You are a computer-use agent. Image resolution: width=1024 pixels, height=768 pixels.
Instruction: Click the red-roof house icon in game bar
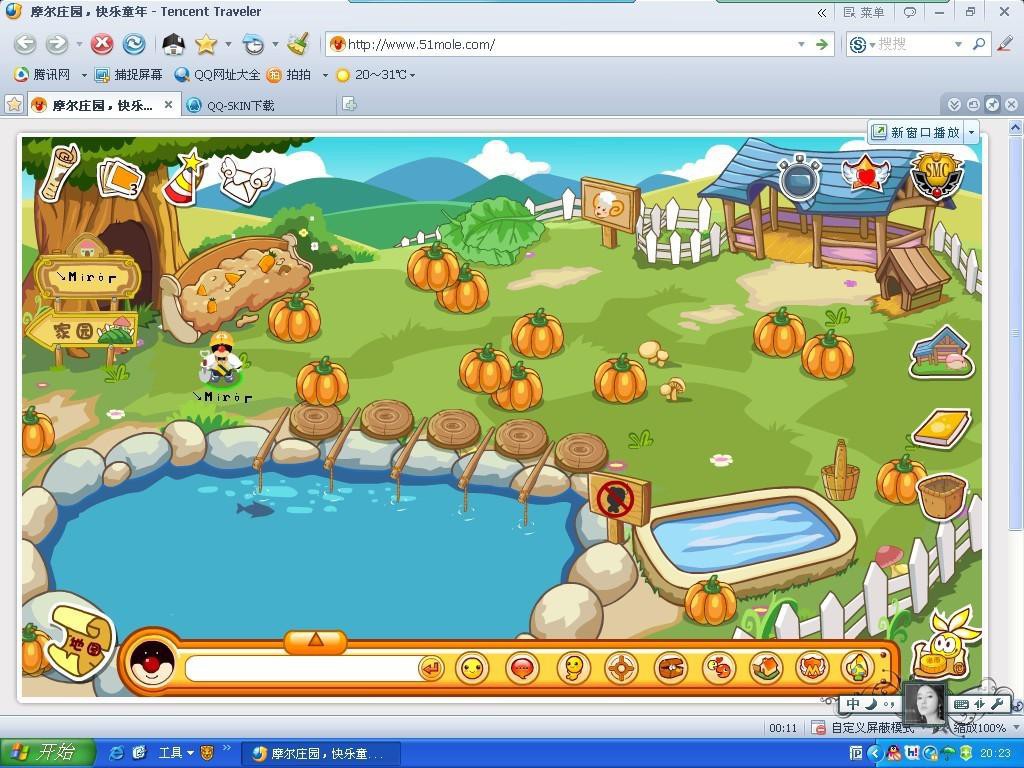[x=766, y=667]
